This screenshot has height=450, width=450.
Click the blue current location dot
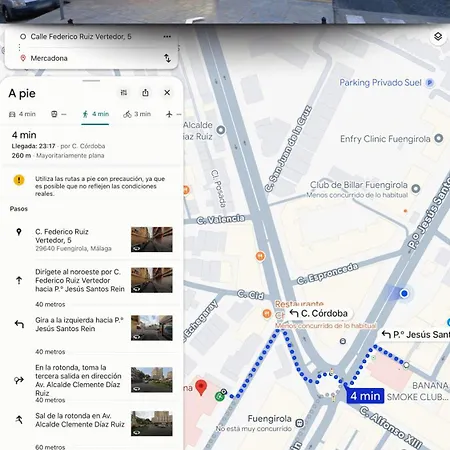pyautogui.click(x=404, y=293)
